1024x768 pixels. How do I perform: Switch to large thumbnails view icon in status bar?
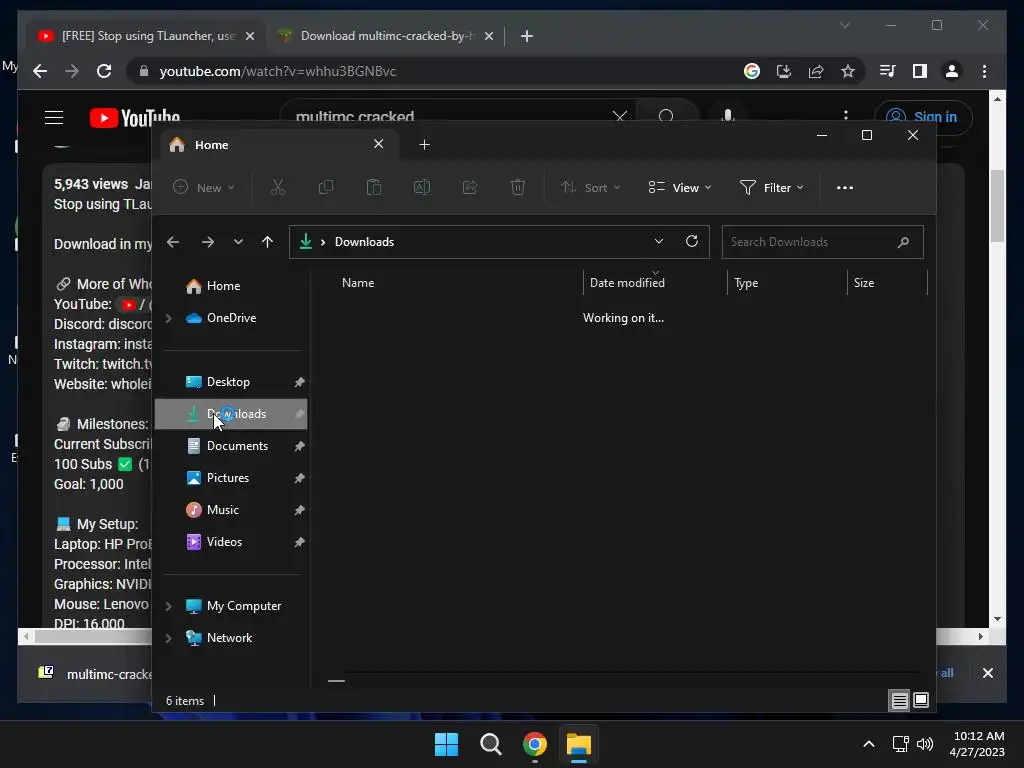point(921,701)
